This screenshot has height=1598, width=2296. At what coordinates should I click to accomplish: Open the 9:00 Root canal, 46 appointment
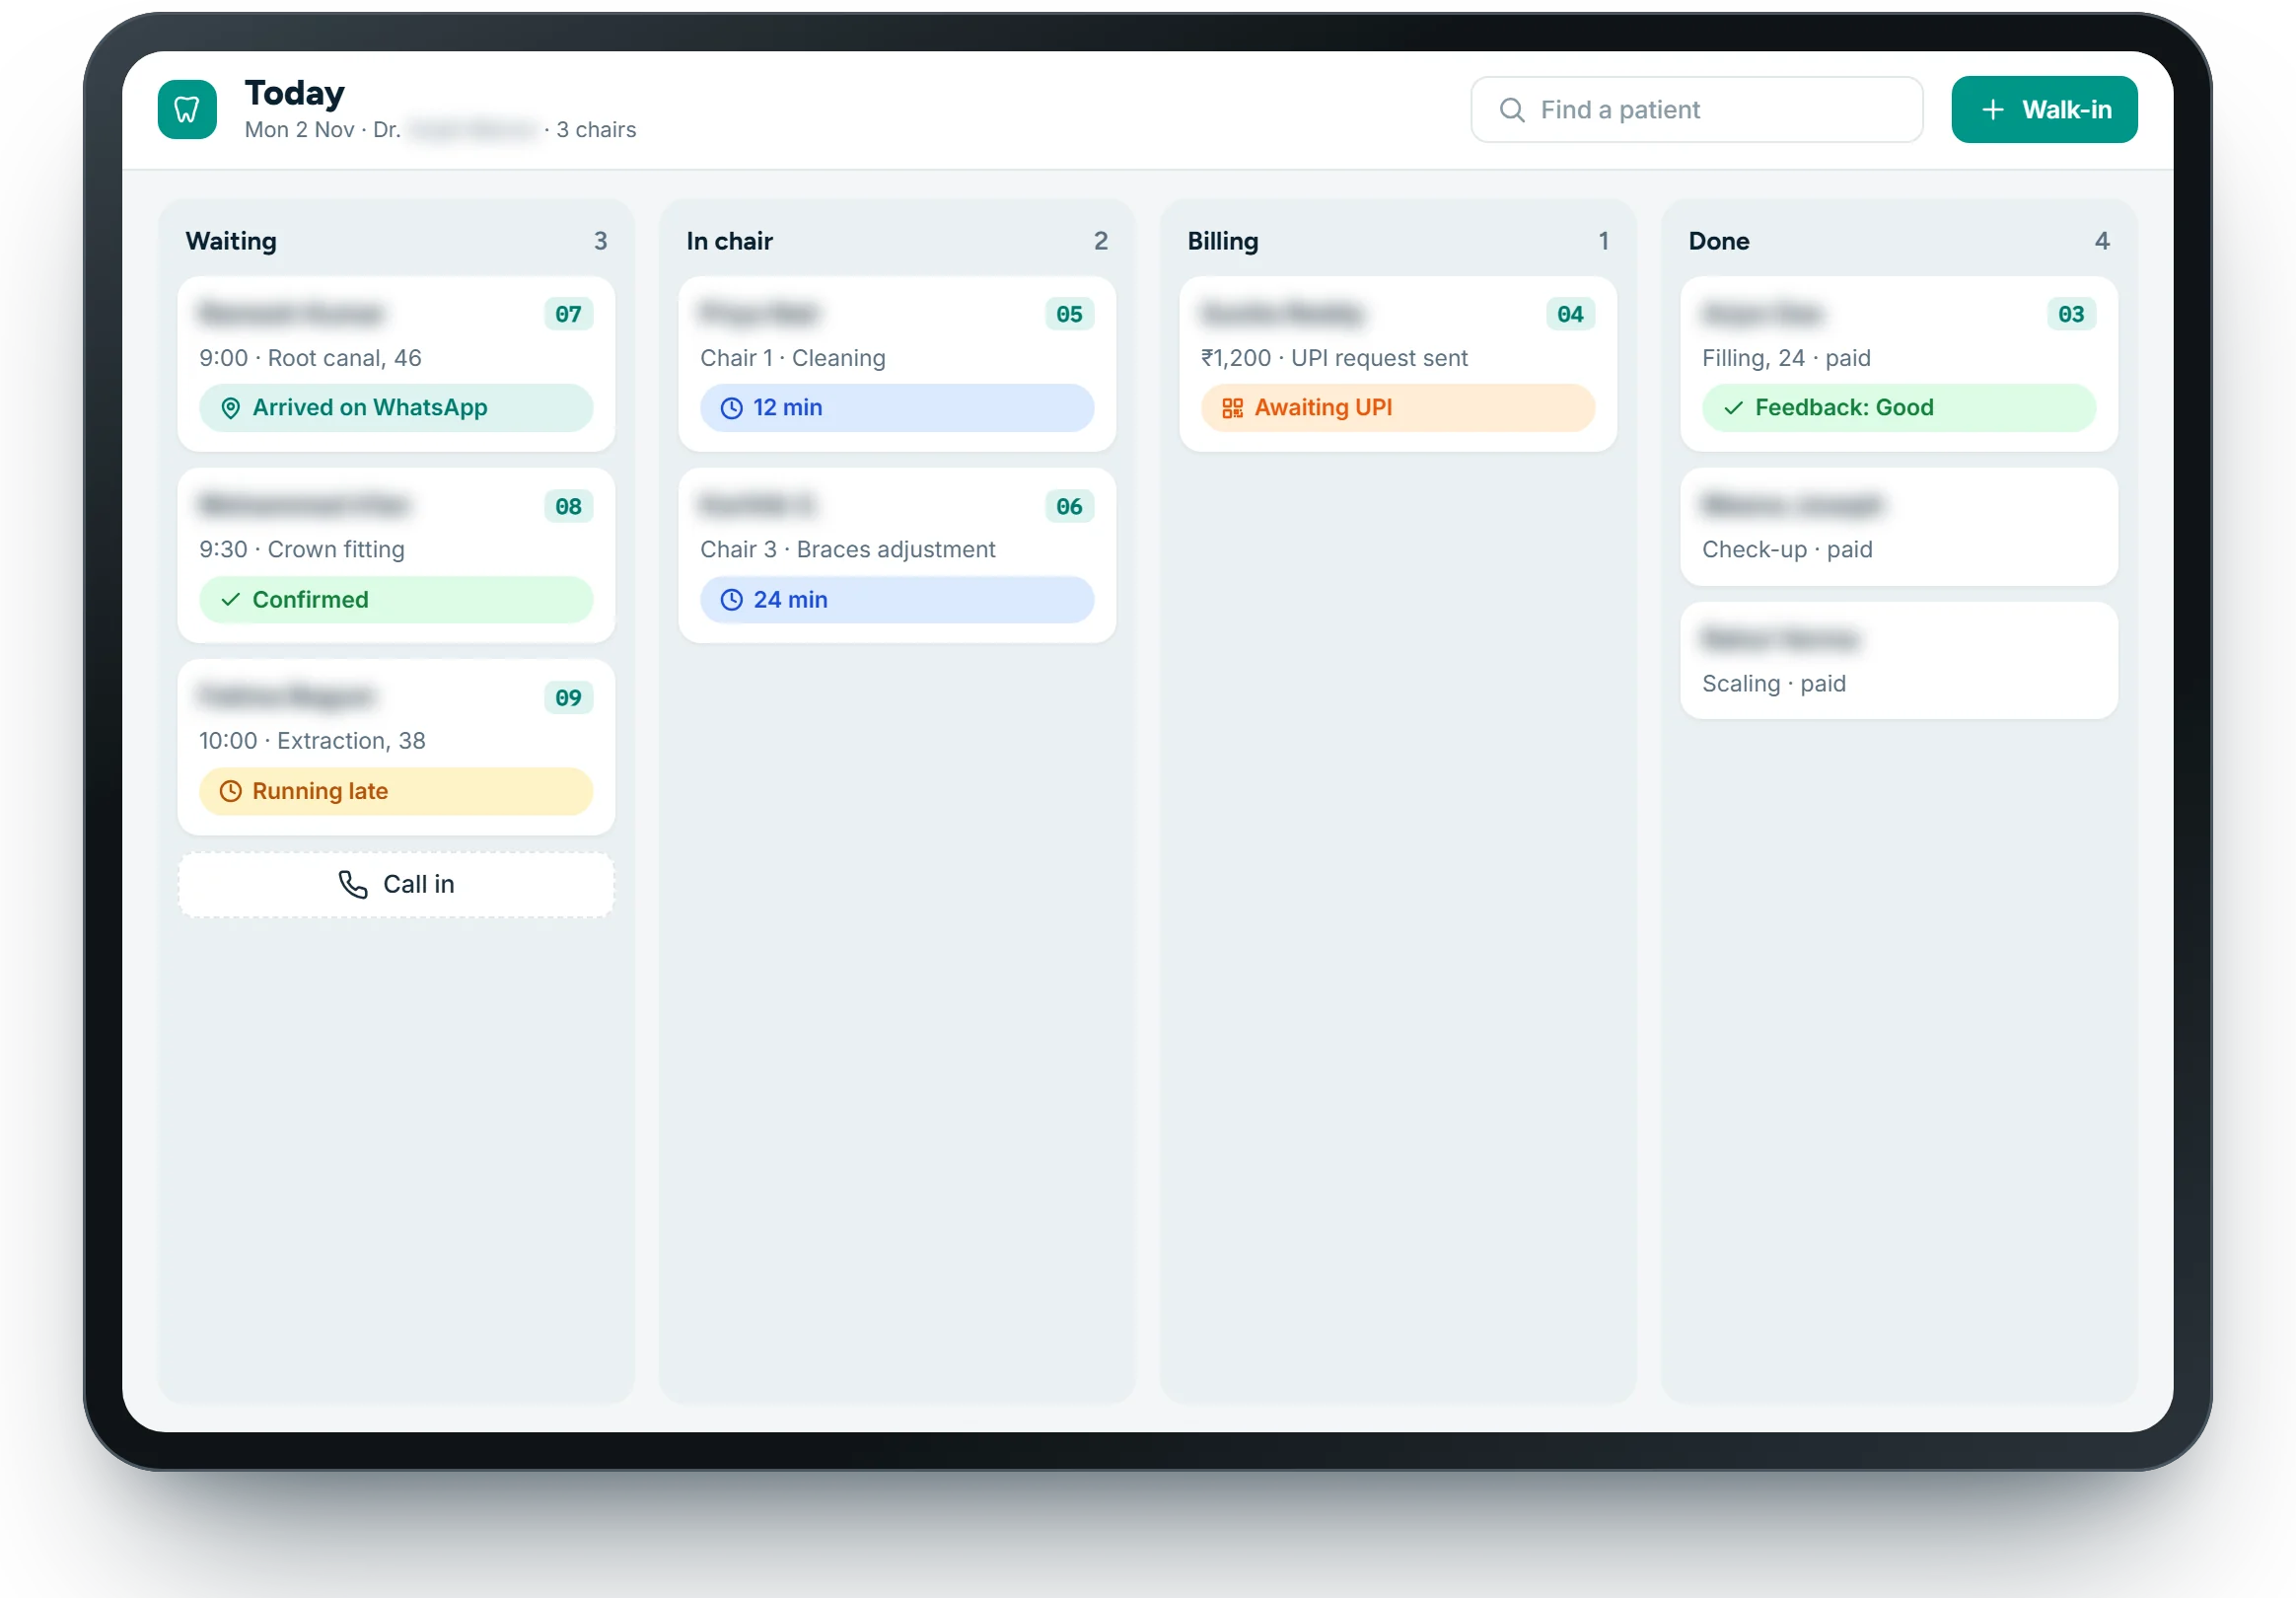[x=396, y=364]
